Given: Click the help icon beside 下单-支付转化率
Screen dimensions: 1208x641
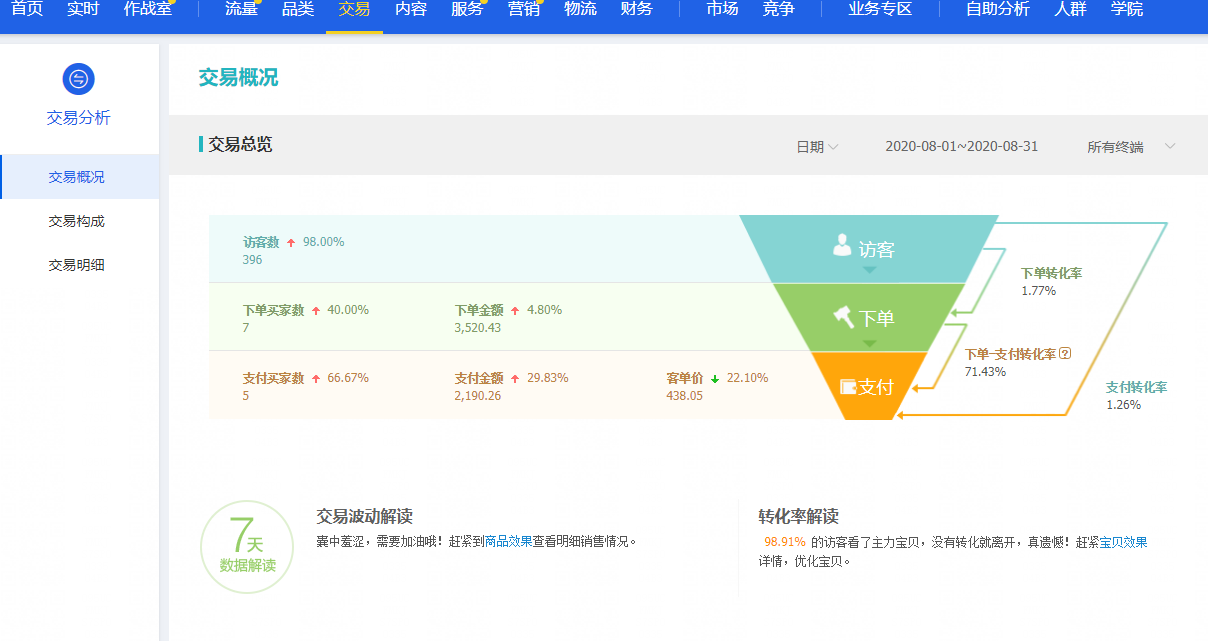Looking at the screenshot, I should [1065, 353].
